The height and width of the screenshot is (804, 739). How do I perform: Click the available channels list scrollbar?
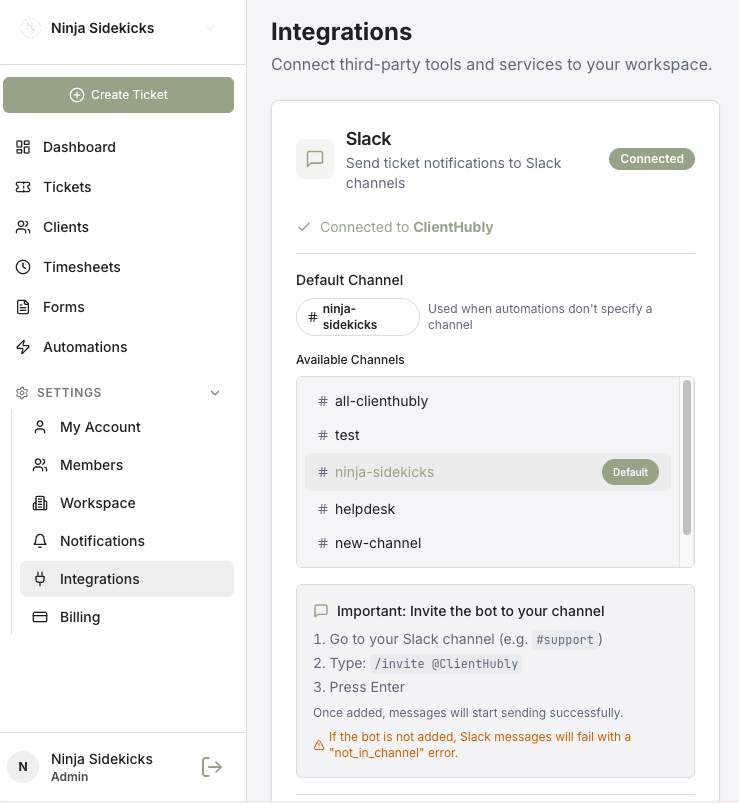point(687,457)
